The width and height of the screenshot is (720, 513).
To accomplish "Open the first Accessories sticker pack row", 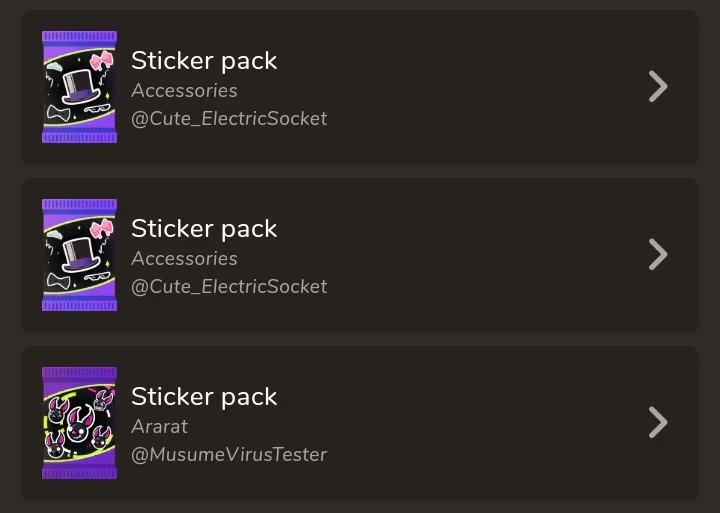I will point(450,87).
